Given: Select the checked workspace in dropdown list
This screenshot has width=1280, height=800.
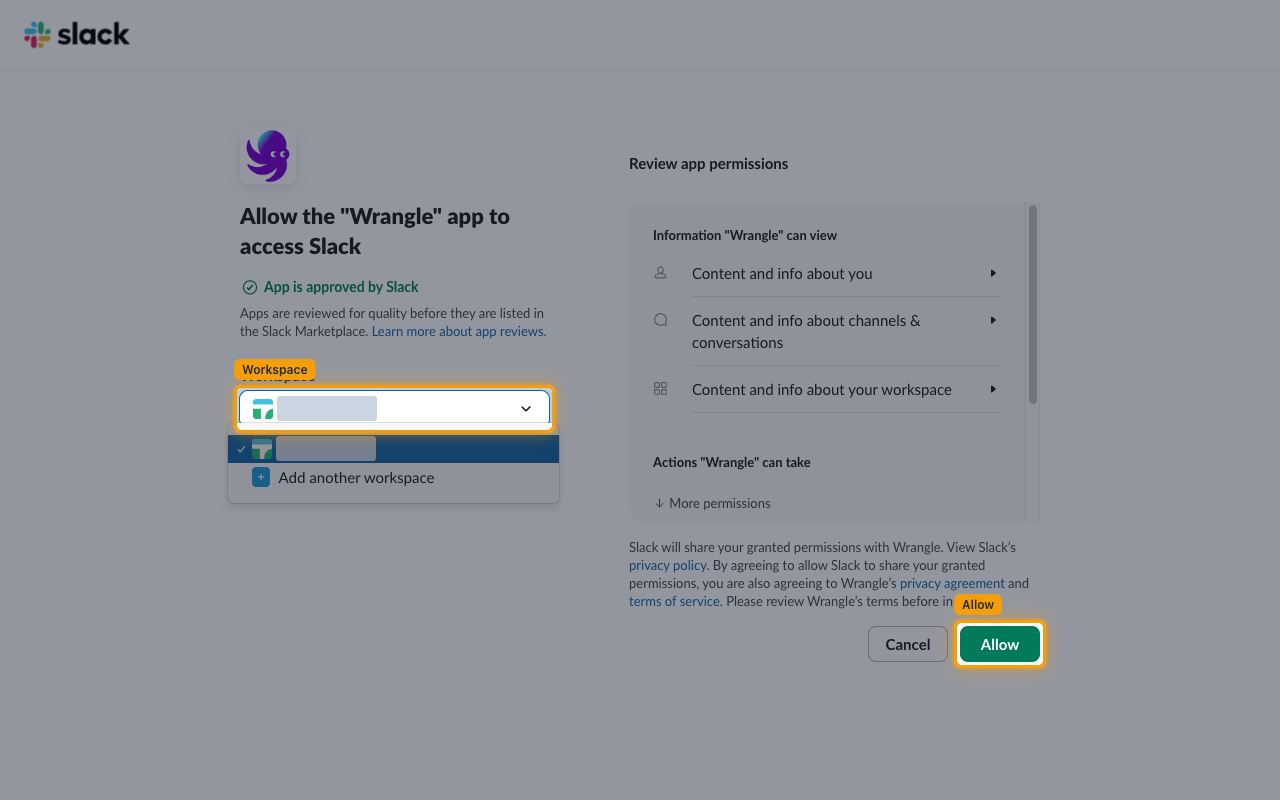Looking at the screenshot, I should click(393, 449).
